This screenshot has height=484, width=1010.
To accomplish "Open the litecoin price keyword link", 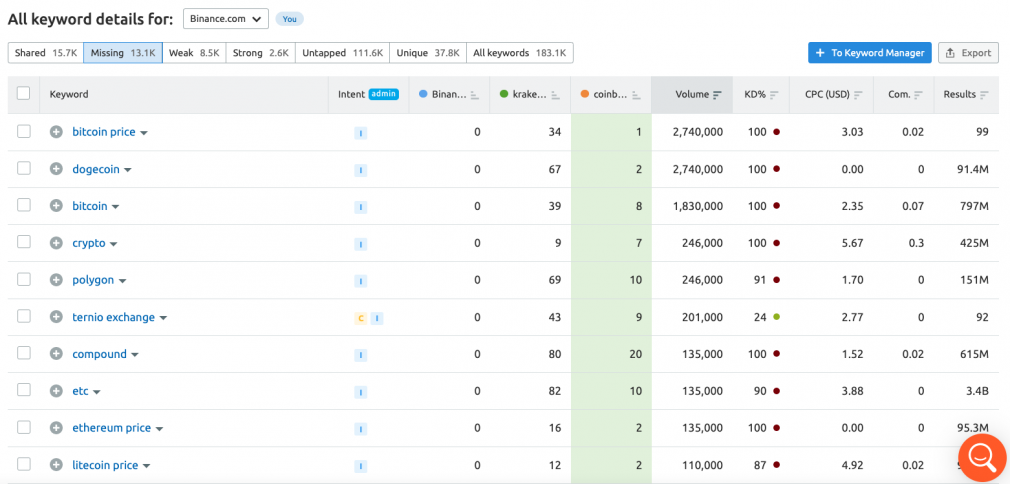I will [105, 465].
